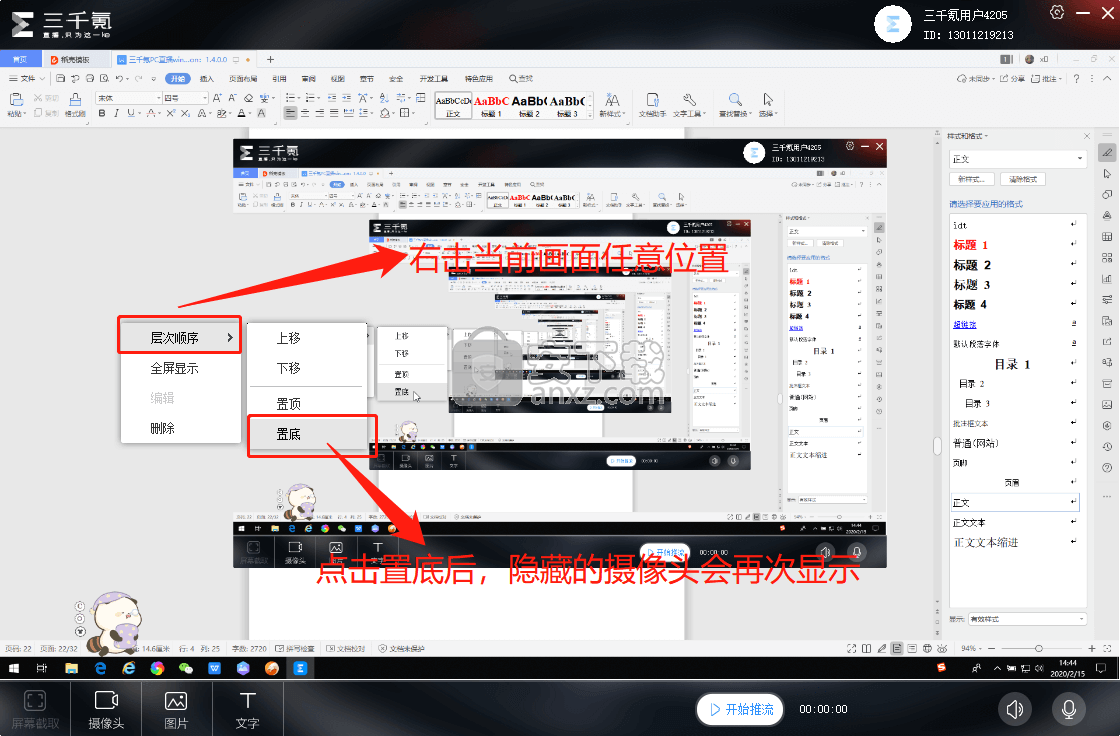Toggle underline formatting

pos(131,113)
